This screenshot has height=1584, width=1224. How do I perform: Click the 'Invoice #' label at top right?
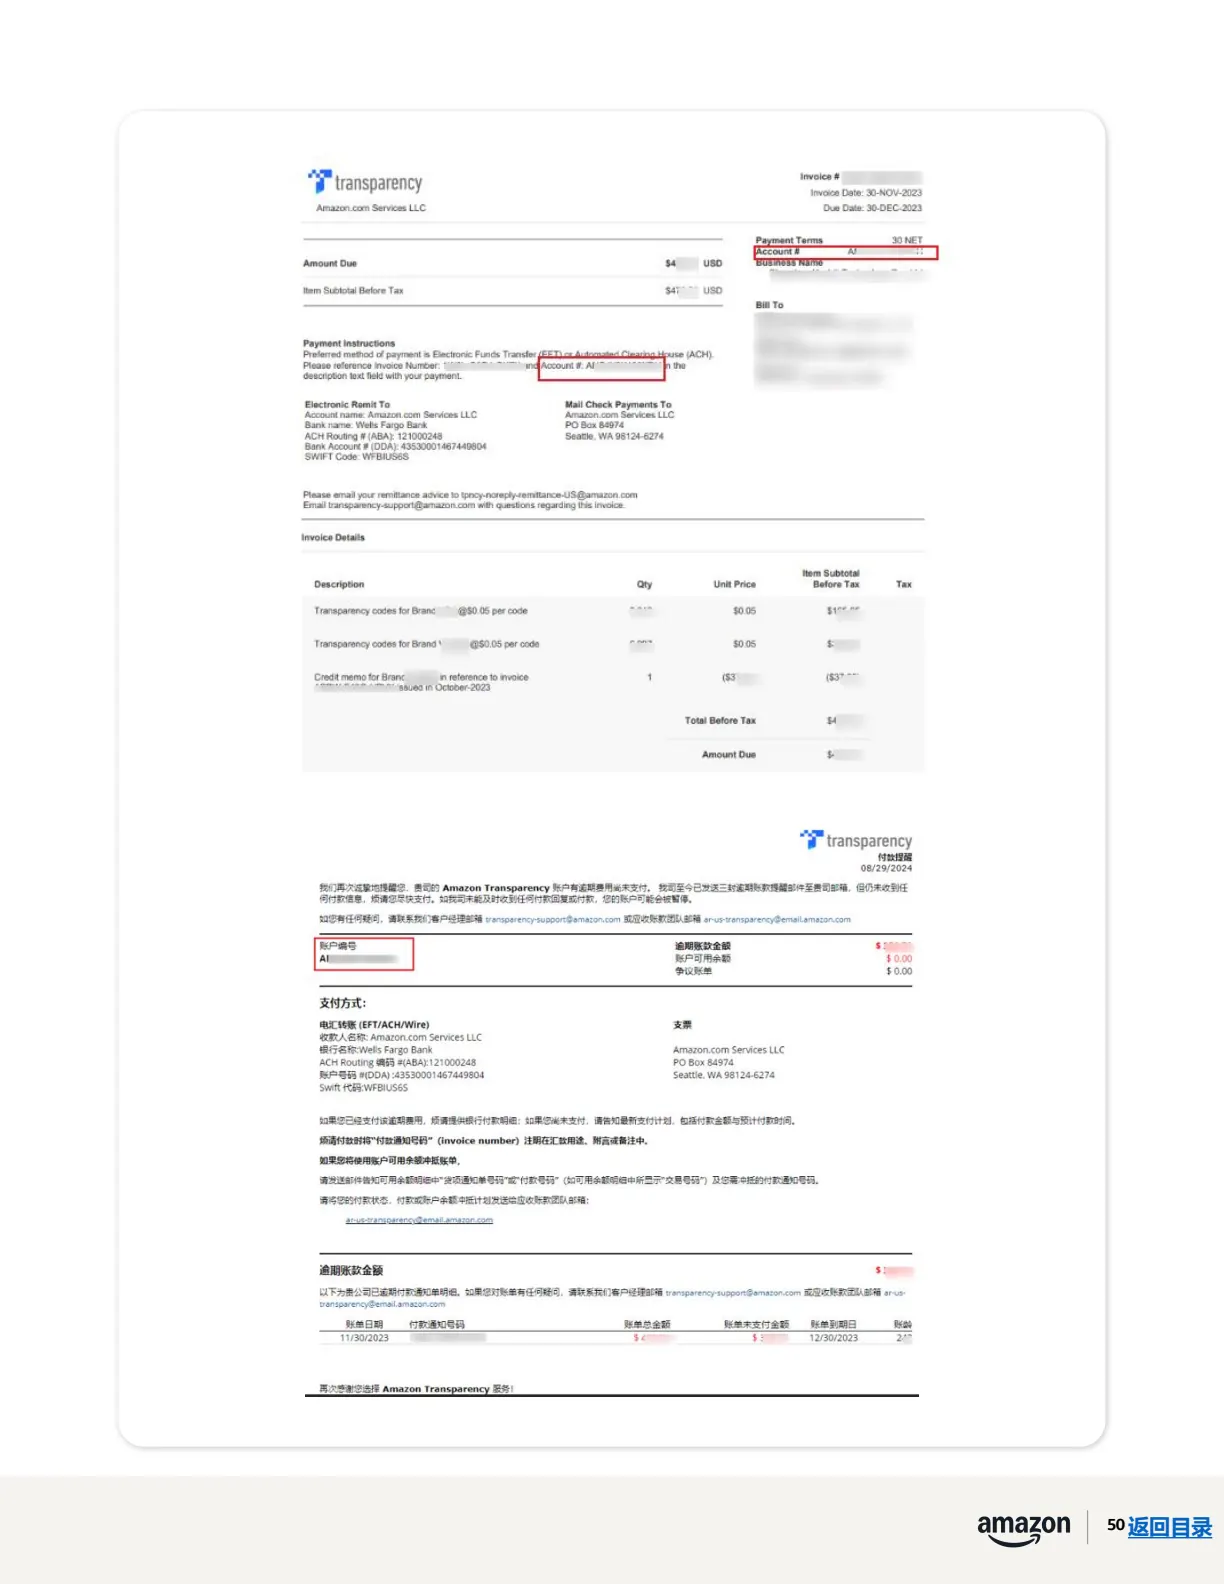tap(820, 177)
